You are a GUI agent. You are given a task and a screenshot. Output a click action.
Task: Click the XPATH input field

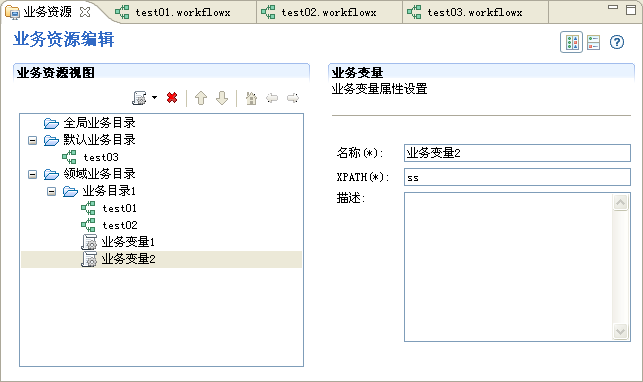pos(517,177)
